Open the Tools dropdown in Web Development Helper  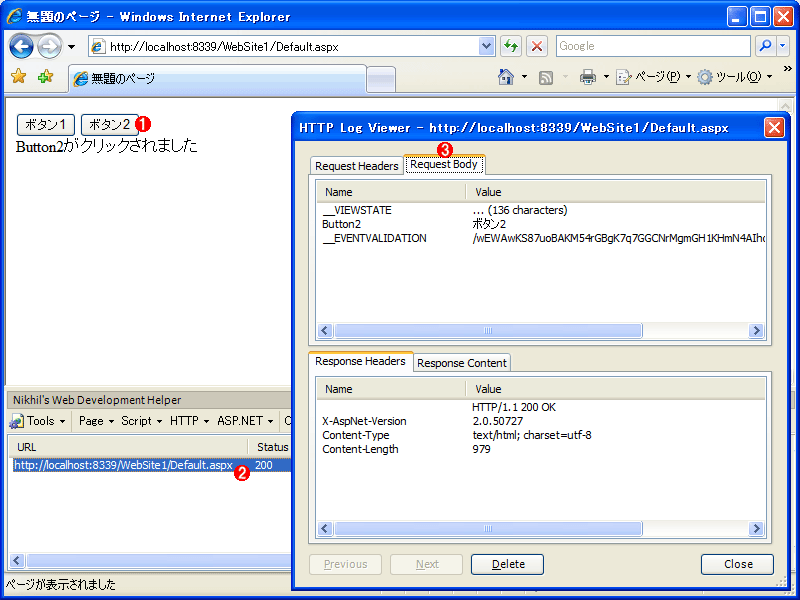click(39, 421)
